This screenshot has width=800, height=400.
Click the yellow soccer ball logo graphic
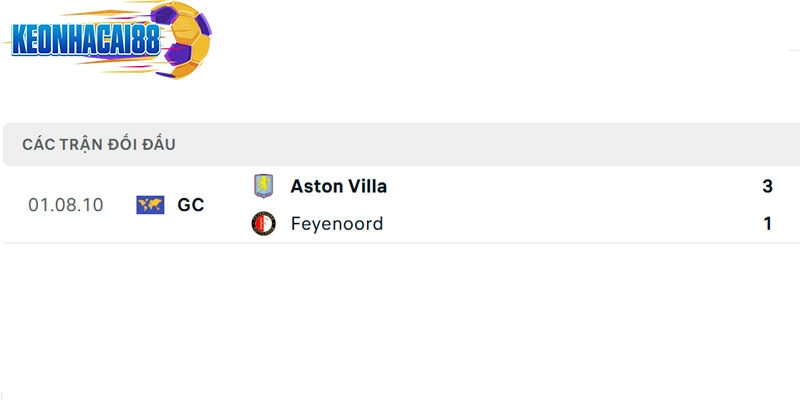click(182, 40)
